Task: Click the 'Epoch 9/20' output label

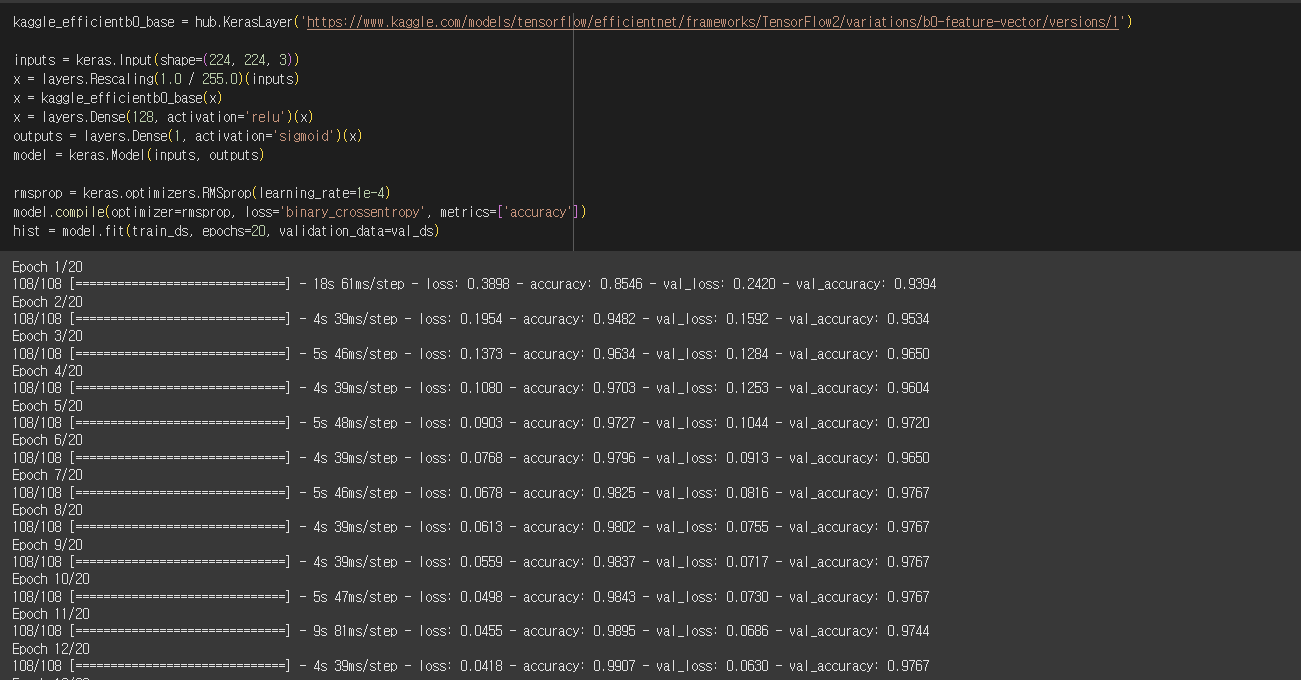Action: (x=47, y=545)
